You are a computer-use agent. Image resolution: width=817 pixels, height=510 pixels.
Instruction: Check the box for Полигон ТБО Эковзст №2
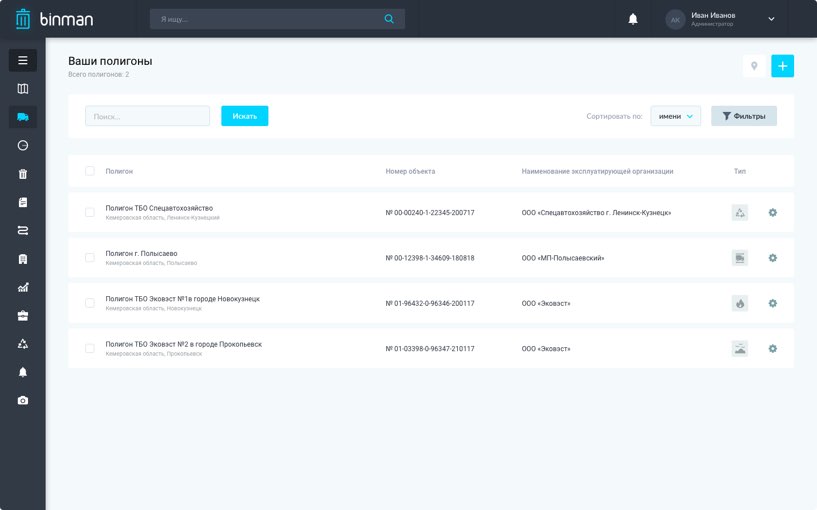click(90, 348)
